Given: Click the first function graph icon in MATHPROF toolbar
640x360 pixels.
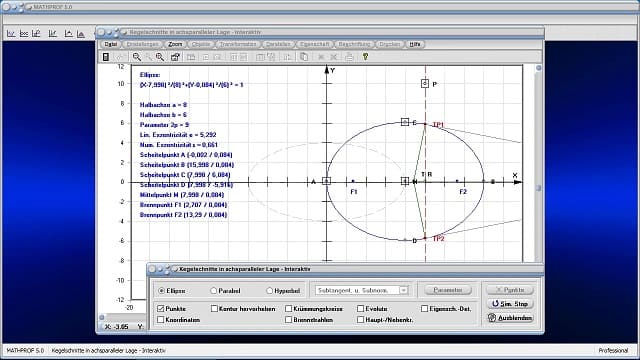Looking at the screenshot, I should point(11,34).
